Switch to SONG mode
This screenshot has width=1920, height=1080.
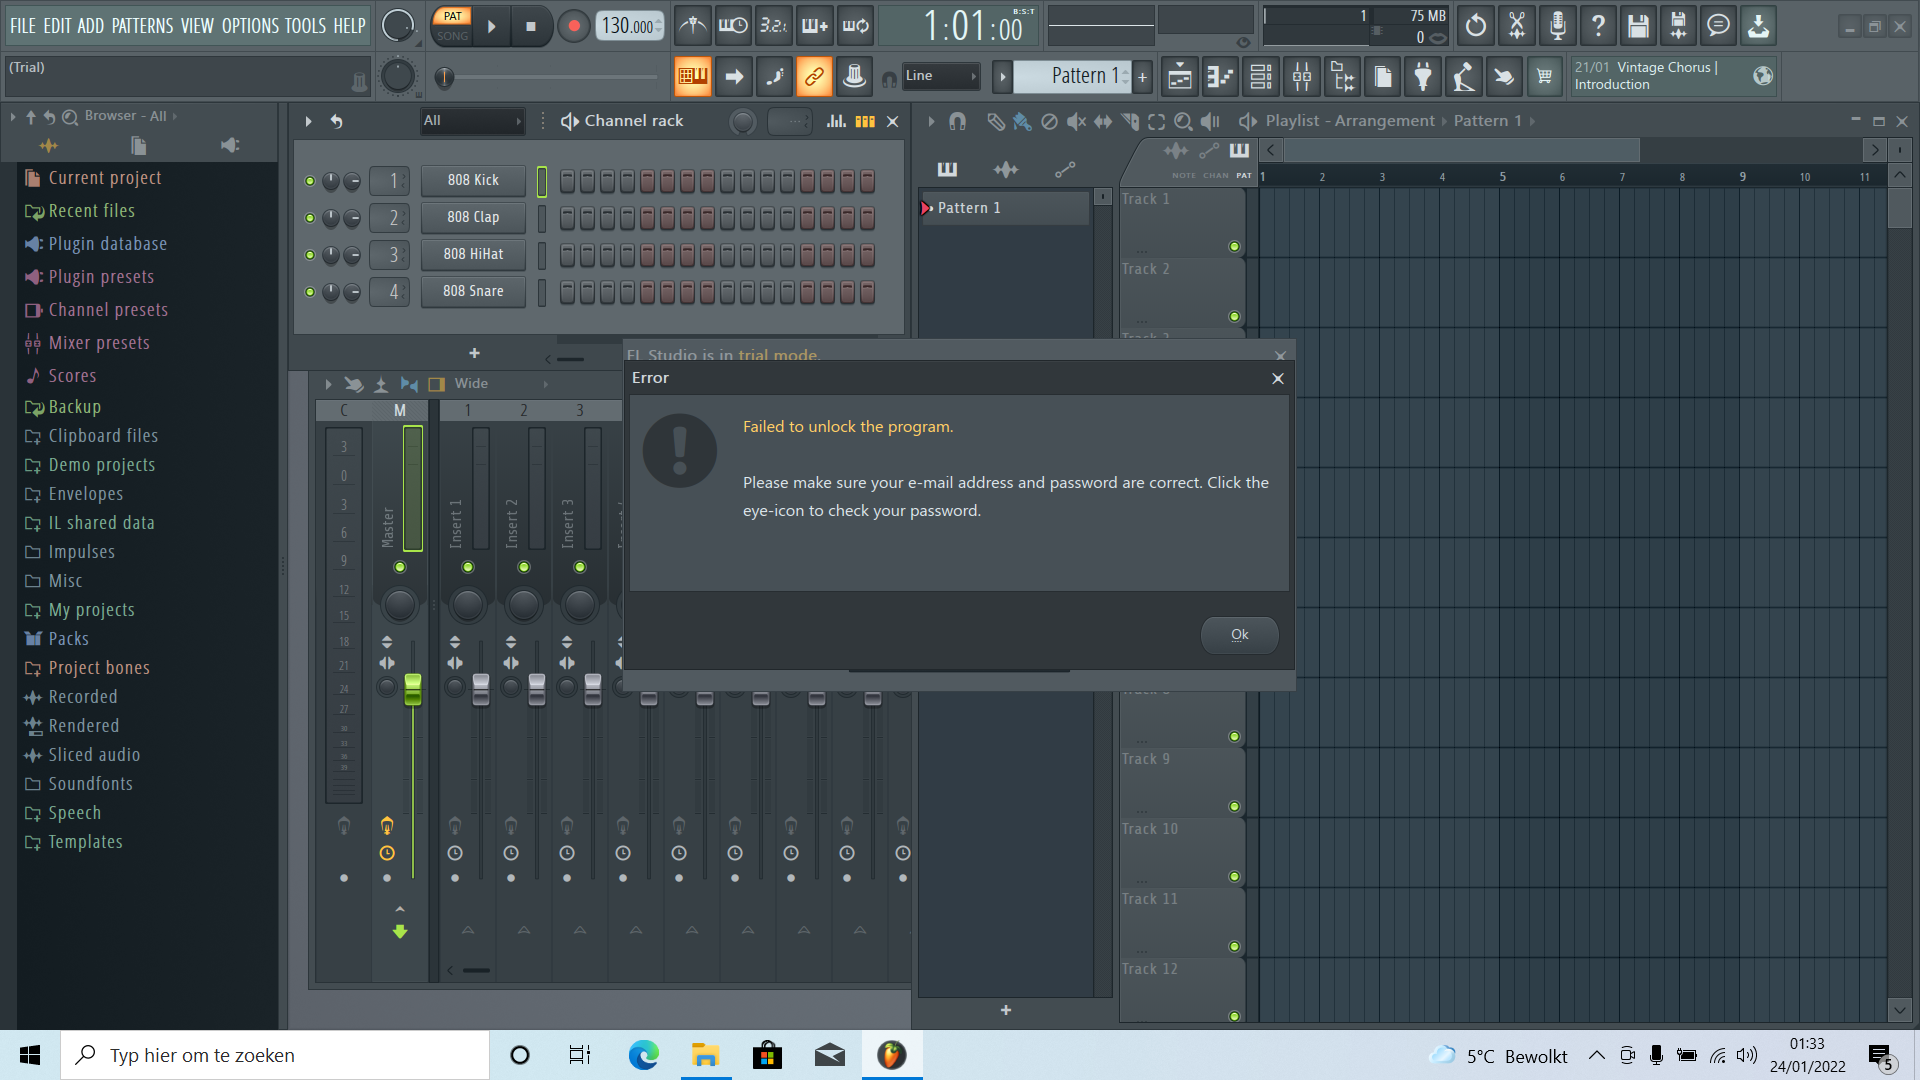[452, 36]
